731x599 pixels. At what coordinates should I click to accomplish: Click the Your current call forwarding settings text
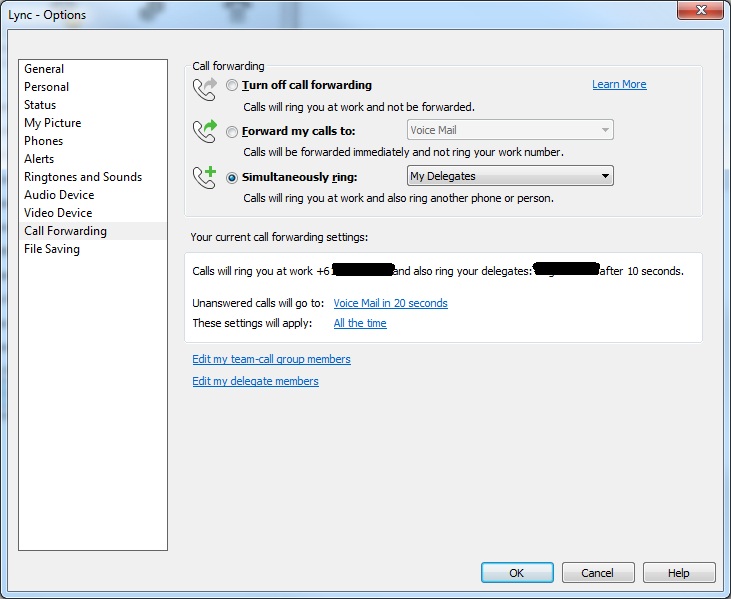pos(279,237)
